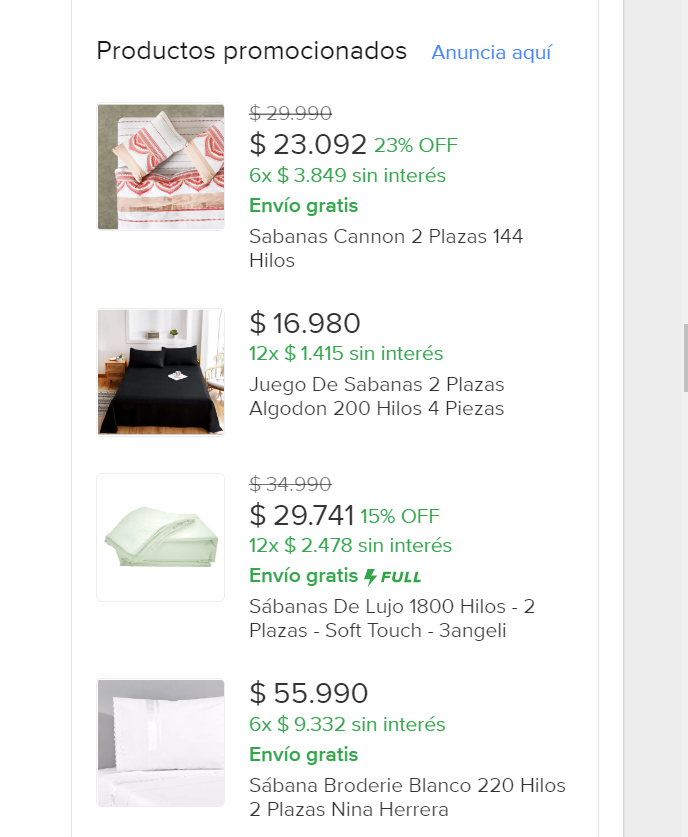This screenshot has width=688, height=837.
Task: Open the green folded sheets product image
Action: (x=161, y=538)
